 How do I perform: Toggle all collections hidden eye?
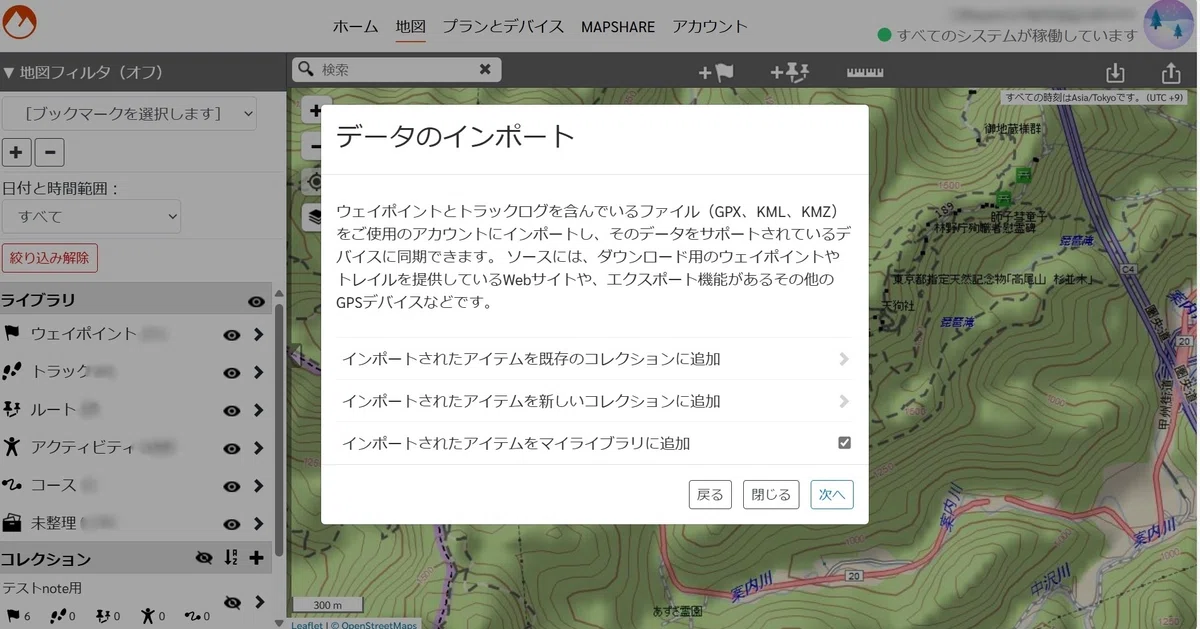pyautogui.click(x=204, y=558)
